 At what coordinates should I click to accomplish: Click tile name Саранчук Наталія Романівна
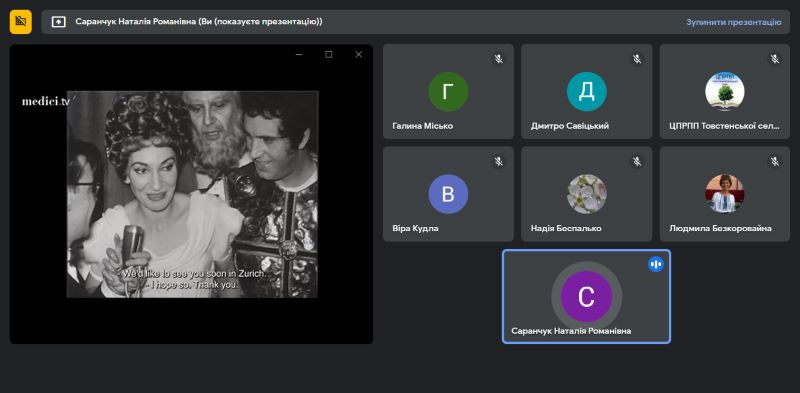pos(571,331)
